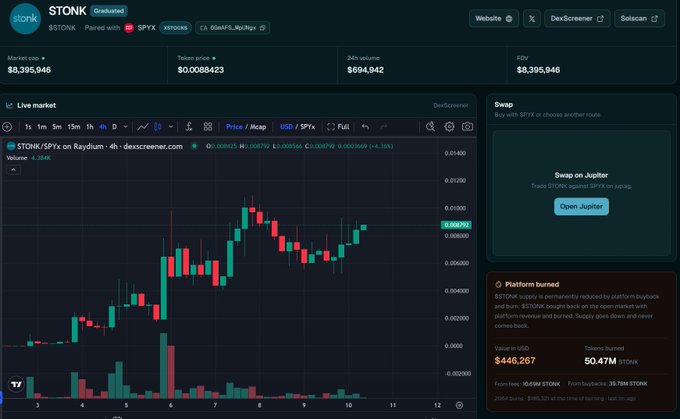
Task: Expand the timeframe dropdown arrow
Action: tap(125, 127)
